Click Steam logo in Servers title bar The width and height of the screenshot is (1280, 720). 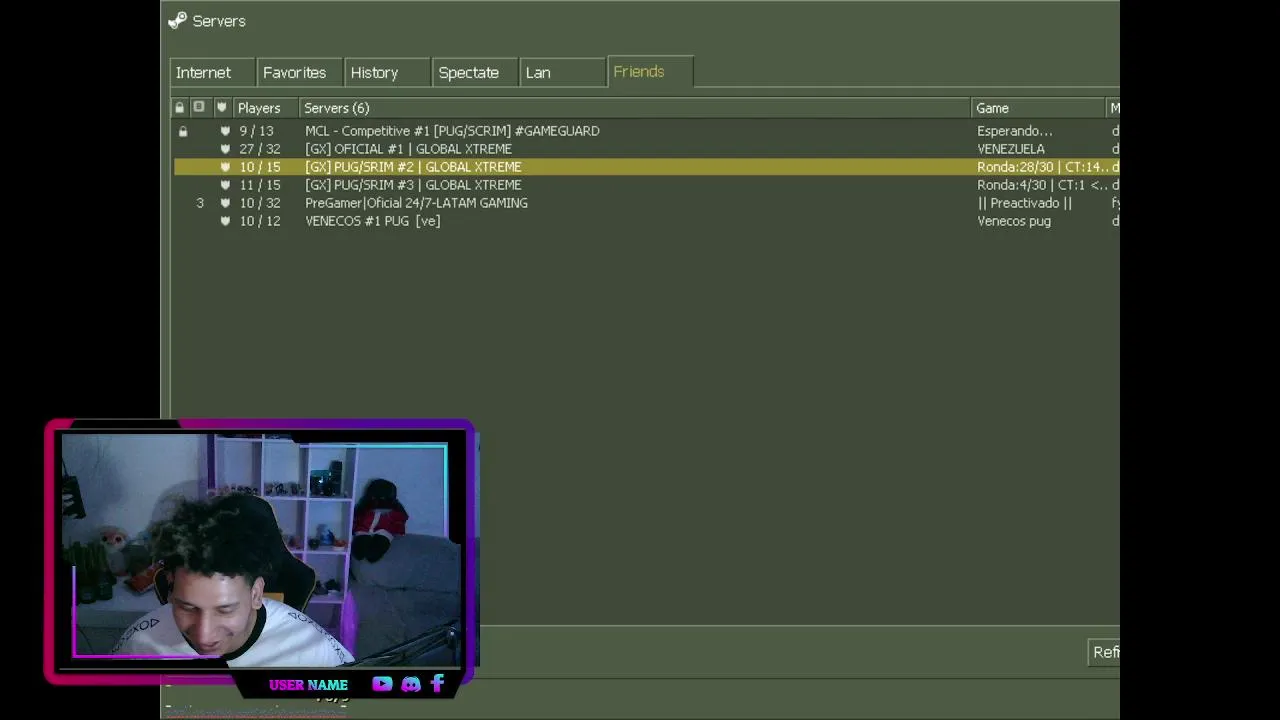point(177,20)
